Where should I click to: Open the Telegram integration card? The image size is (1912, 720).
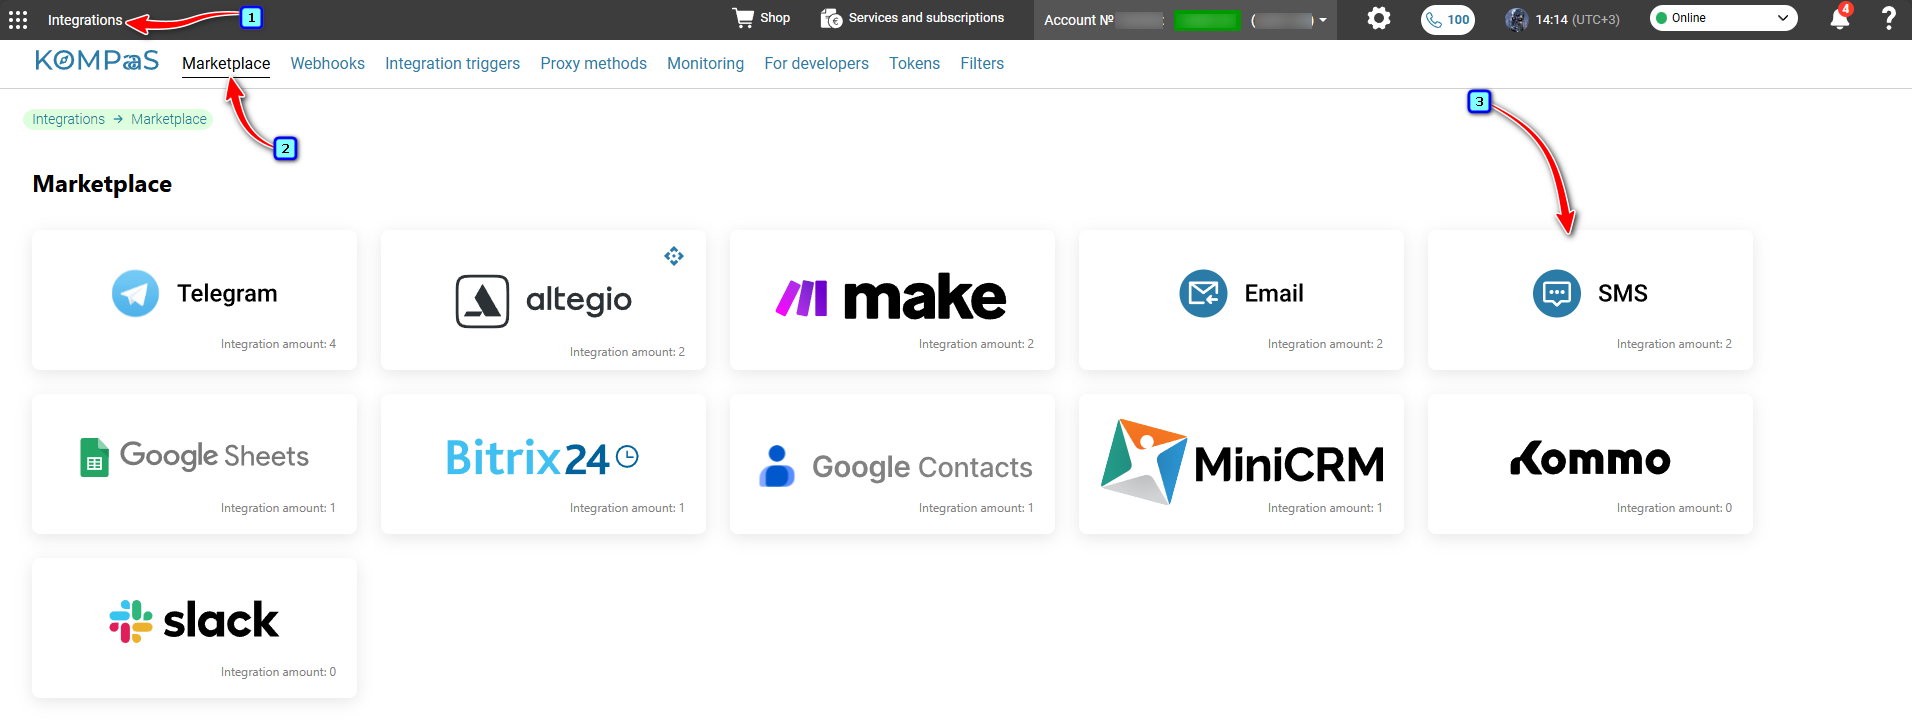point(194,300)
